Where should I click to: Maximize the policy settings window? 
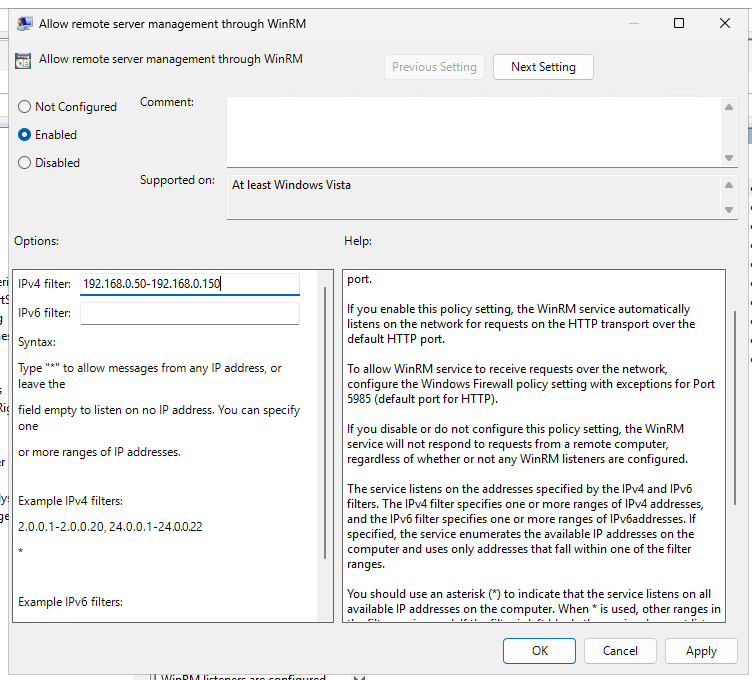(x=679, y=23)
